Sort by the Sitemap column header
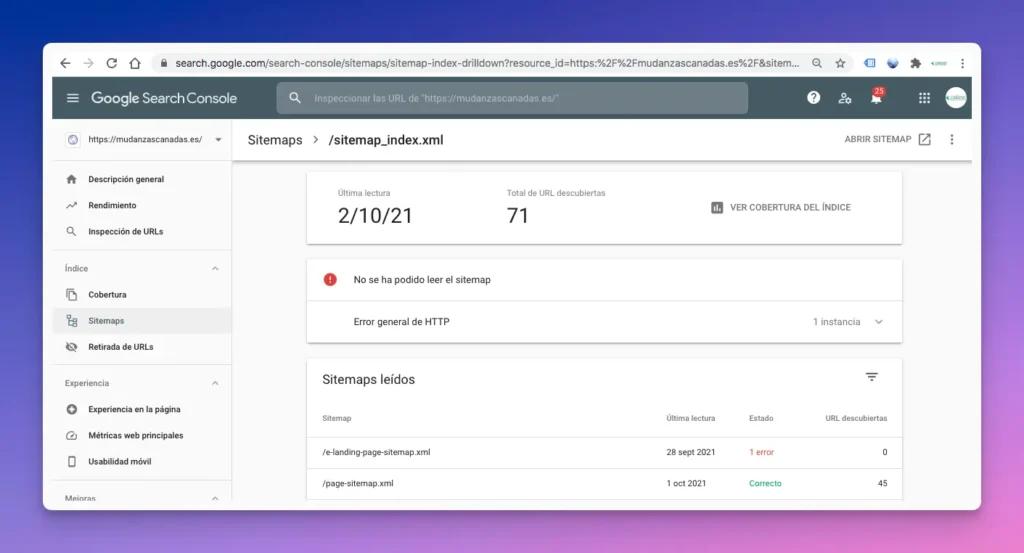Screen dimensions: 1024x553 coord(336,419)
